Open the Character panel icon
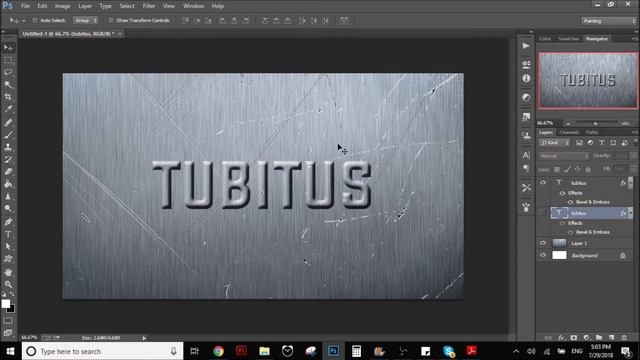The height and width of the screenshot is (360, 640). [526, 156]
